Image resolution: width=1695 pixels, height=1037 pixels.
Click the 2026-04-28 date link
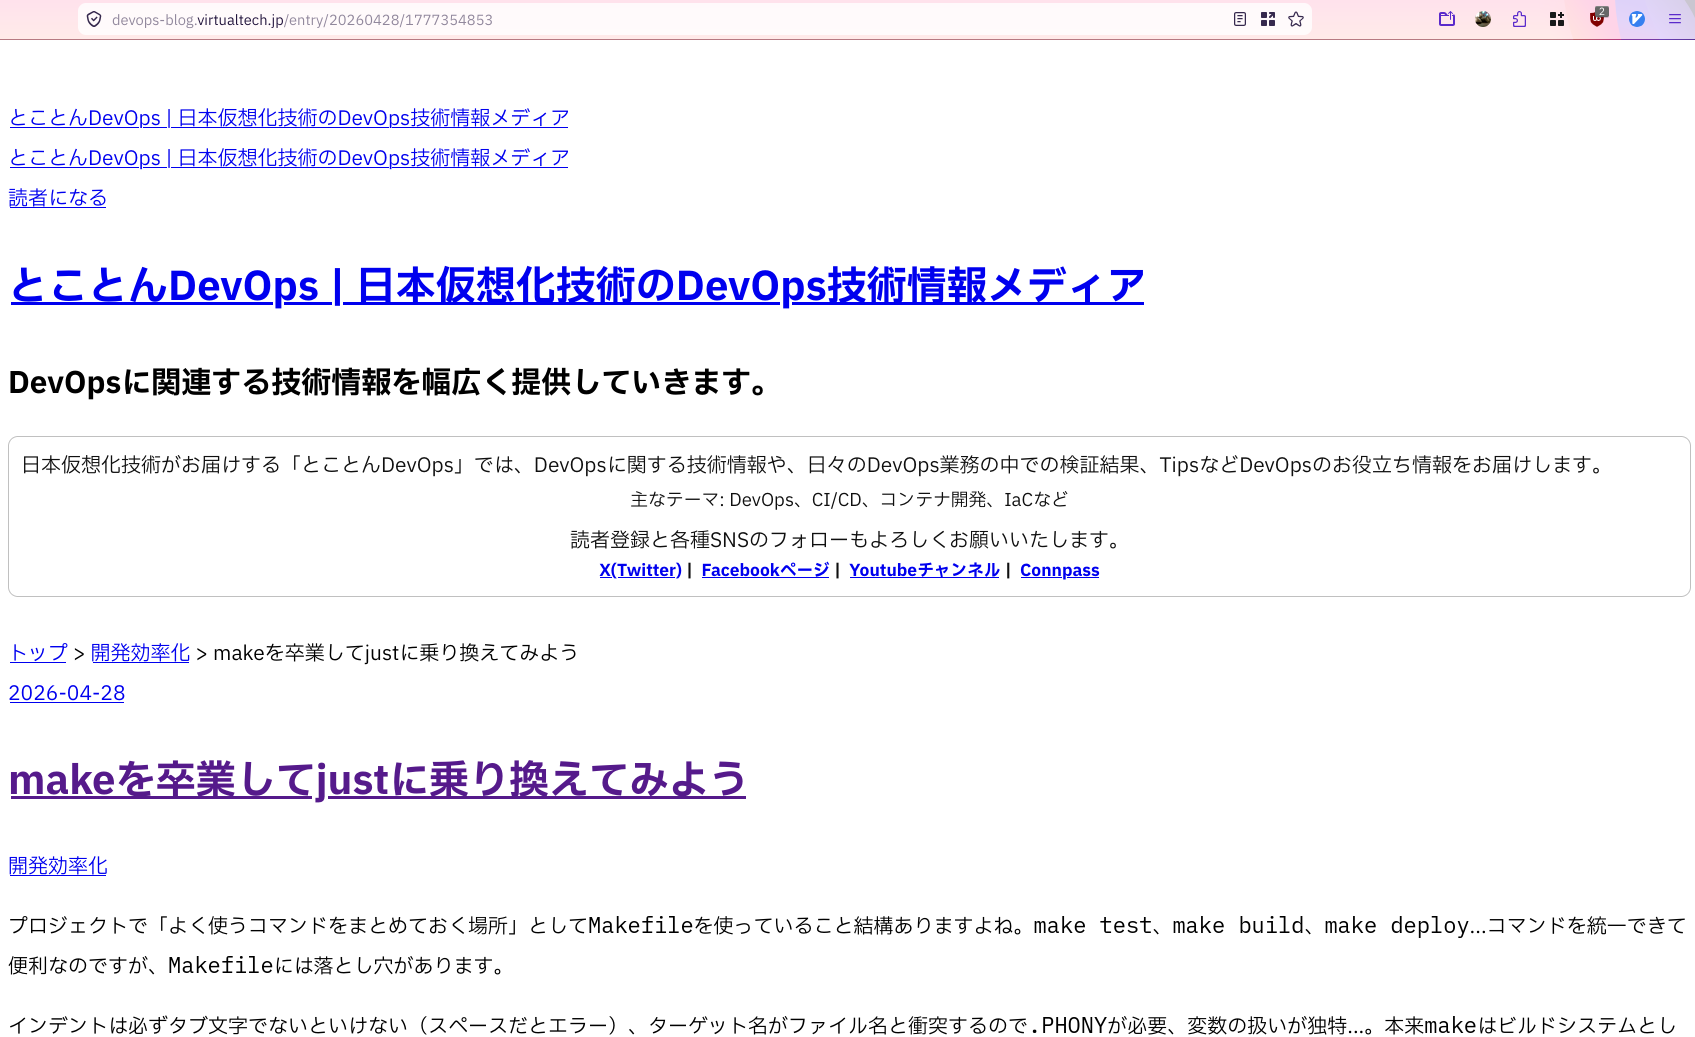[67, 693]
